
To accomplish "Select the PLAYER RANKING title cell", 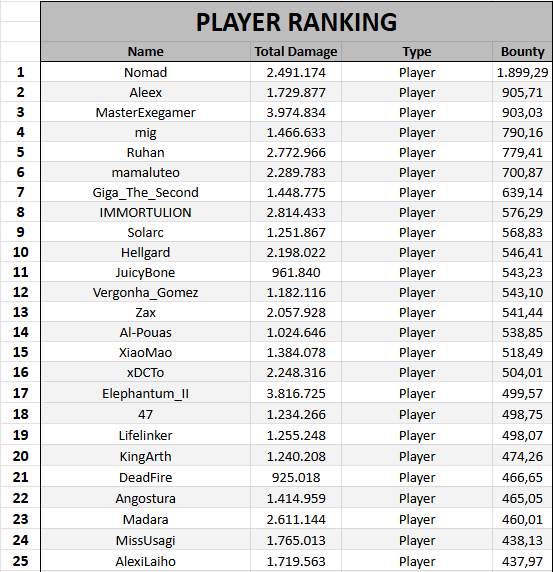I will click(296, 22).
